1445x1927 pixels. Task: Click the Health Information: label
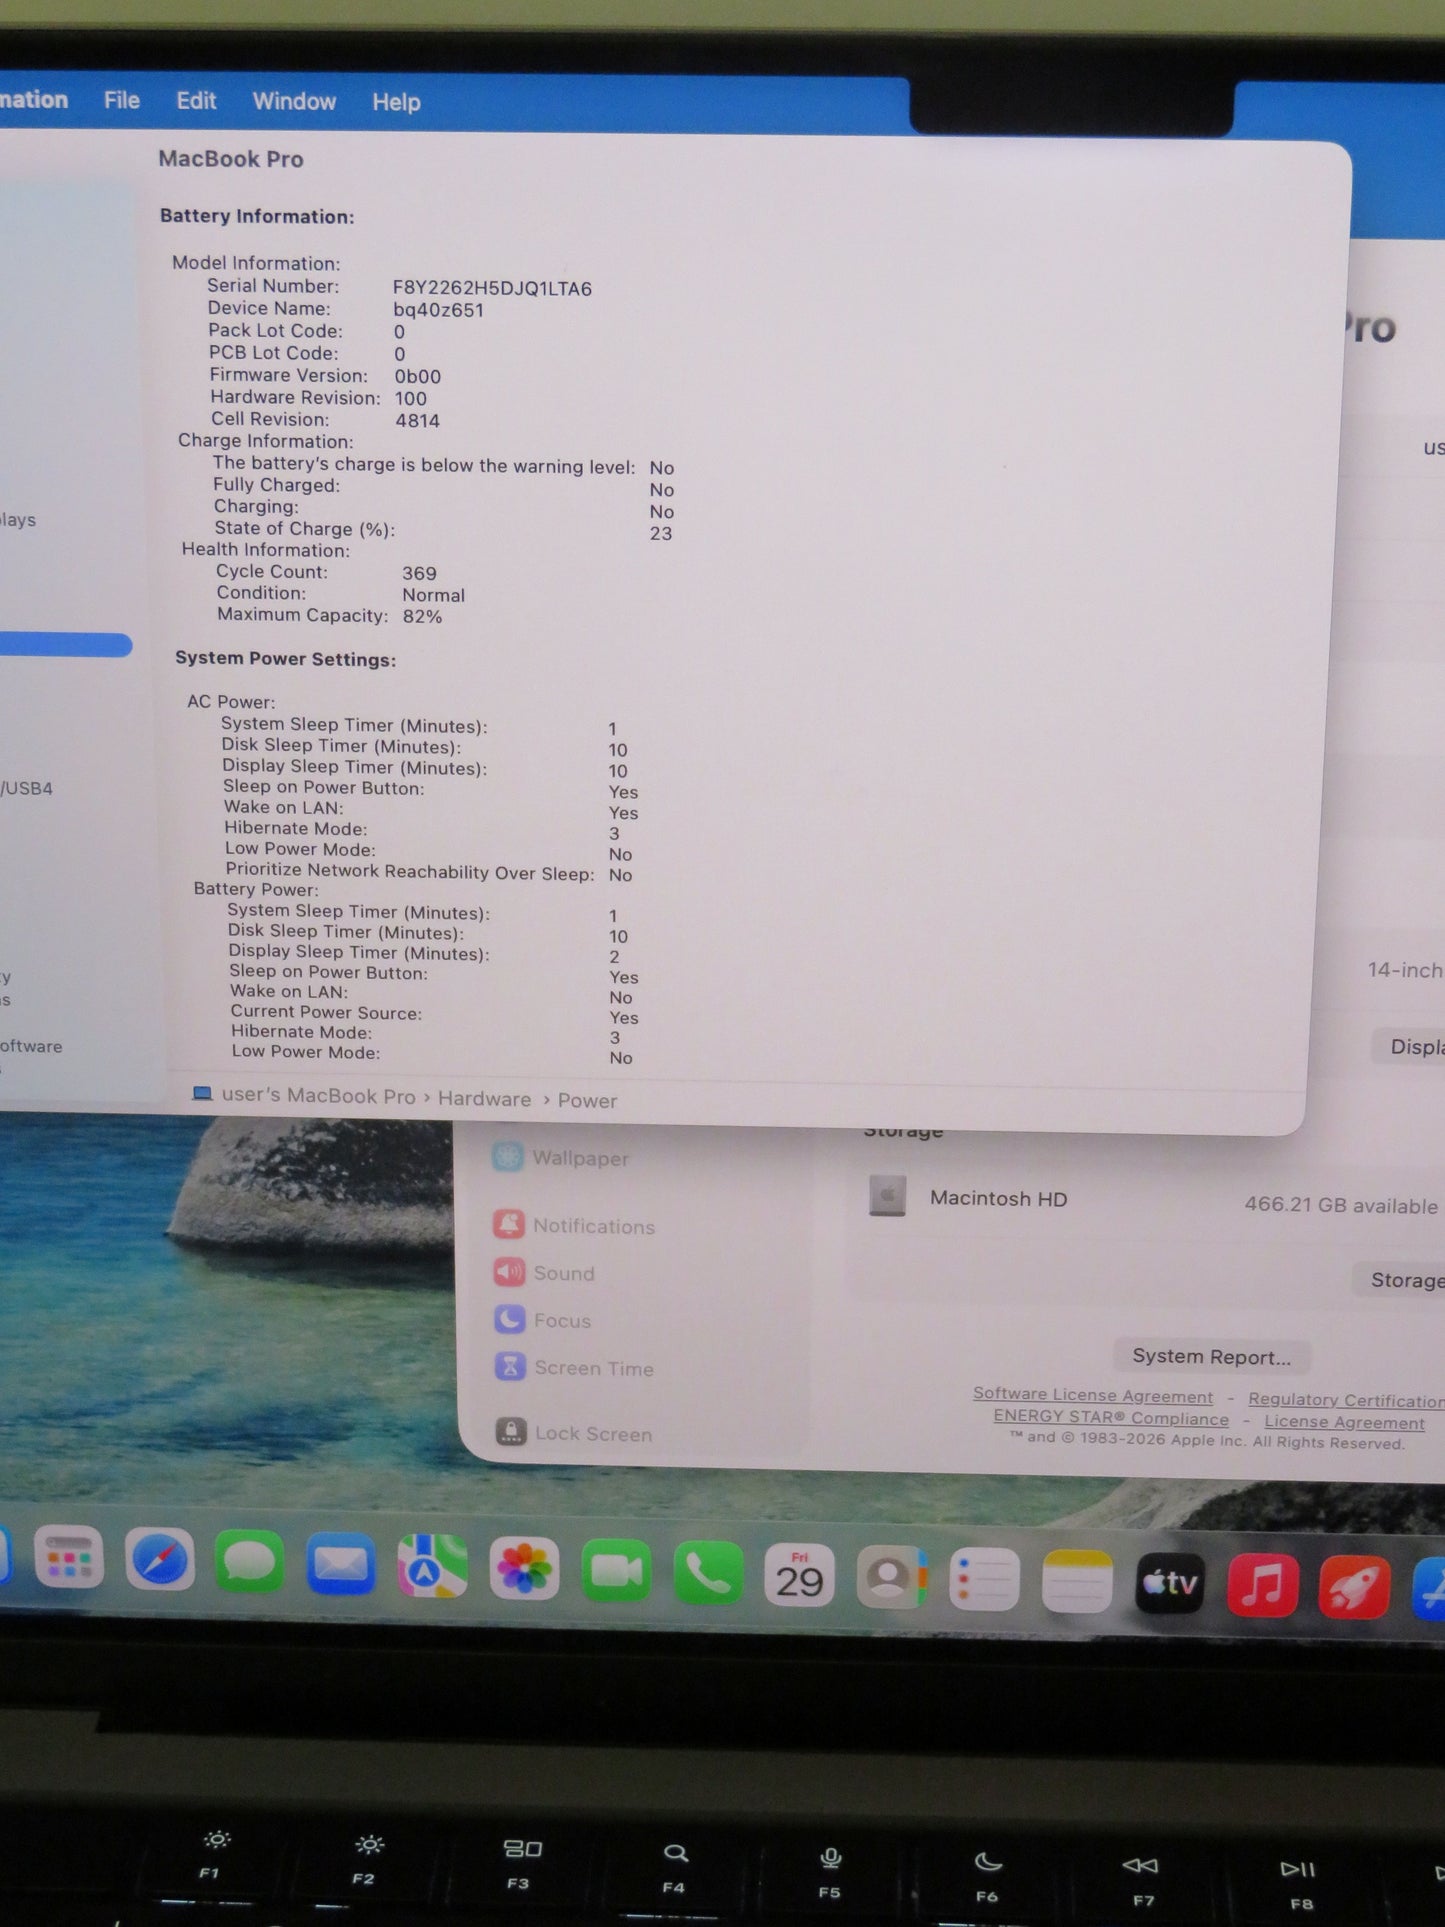[x=265, y=549]
